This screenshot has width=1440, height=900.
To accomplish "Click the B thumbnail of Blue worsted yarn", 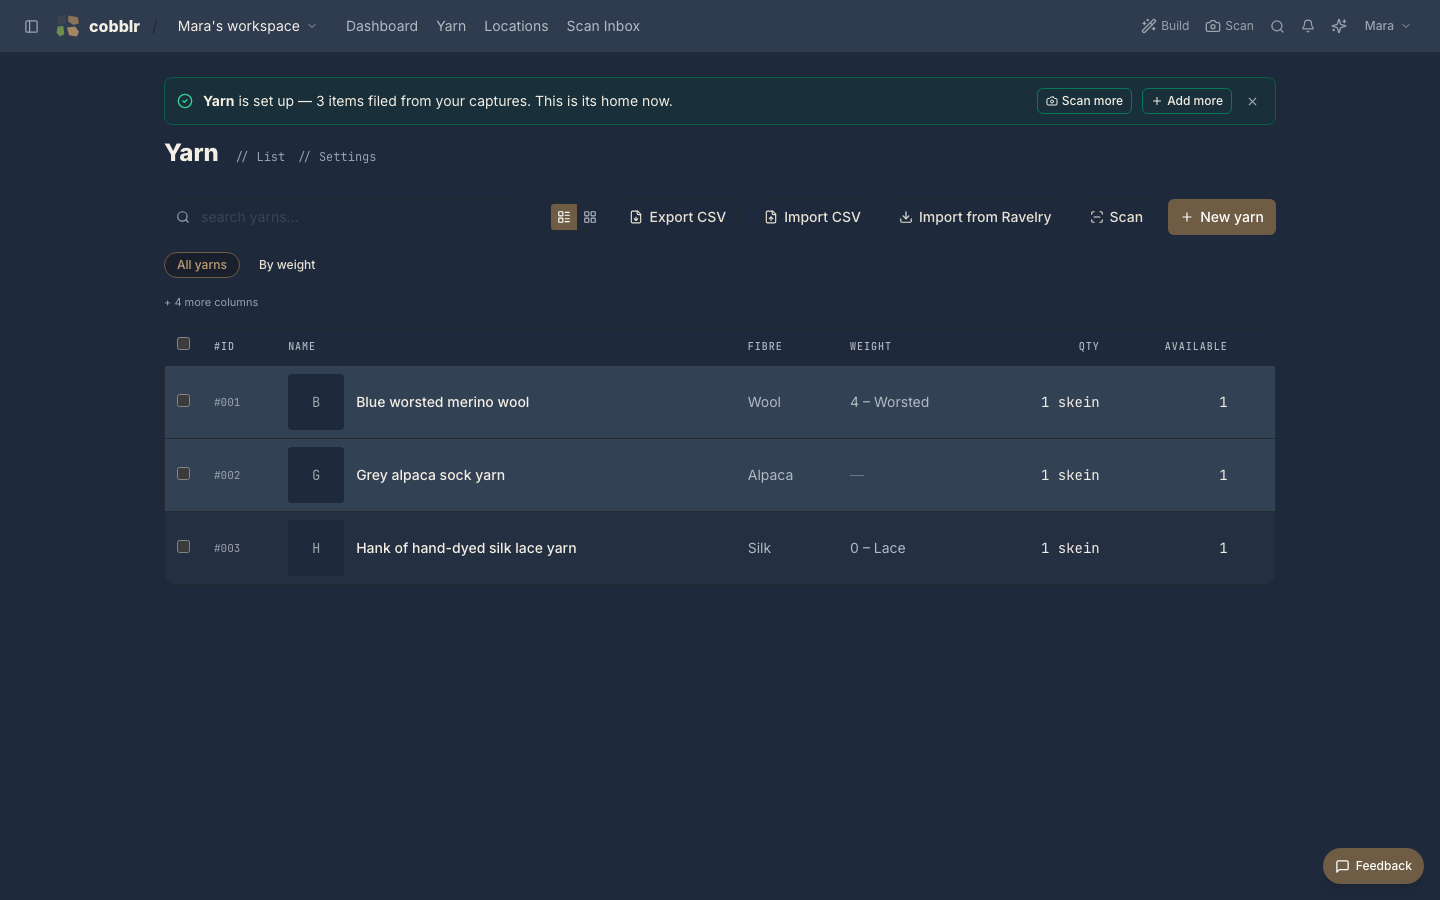I will [316, 402].
